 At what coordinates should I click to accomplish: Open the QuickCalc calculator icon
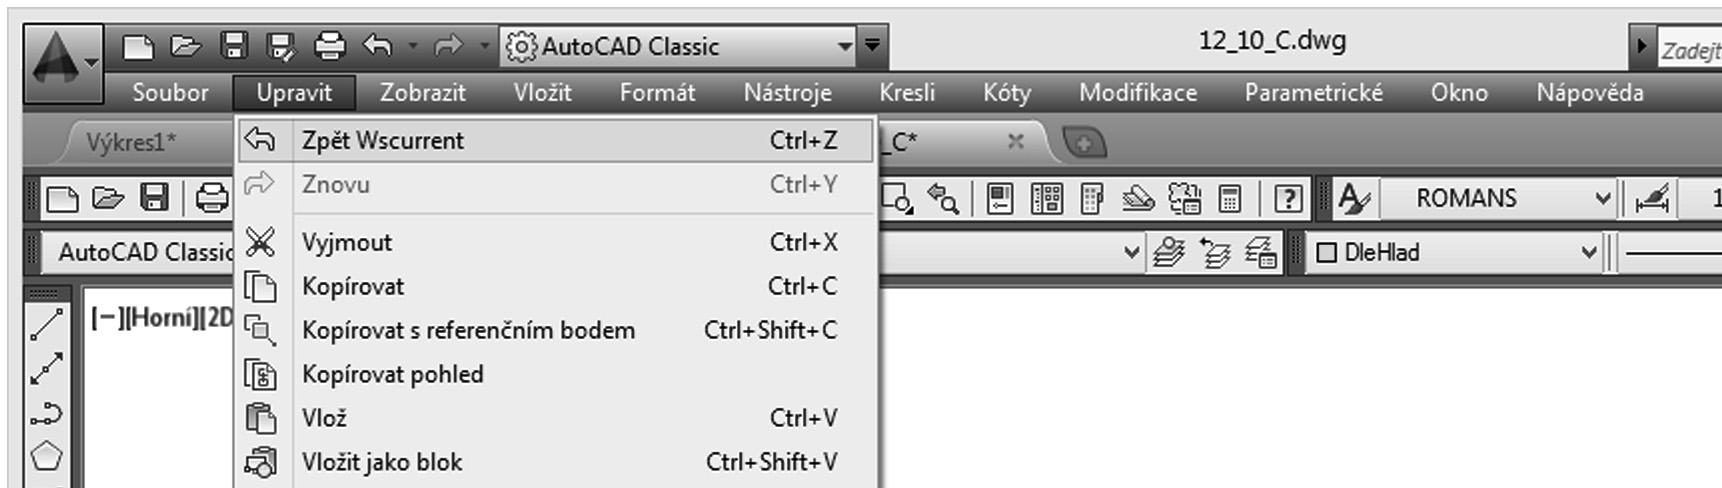[1230, 199]
